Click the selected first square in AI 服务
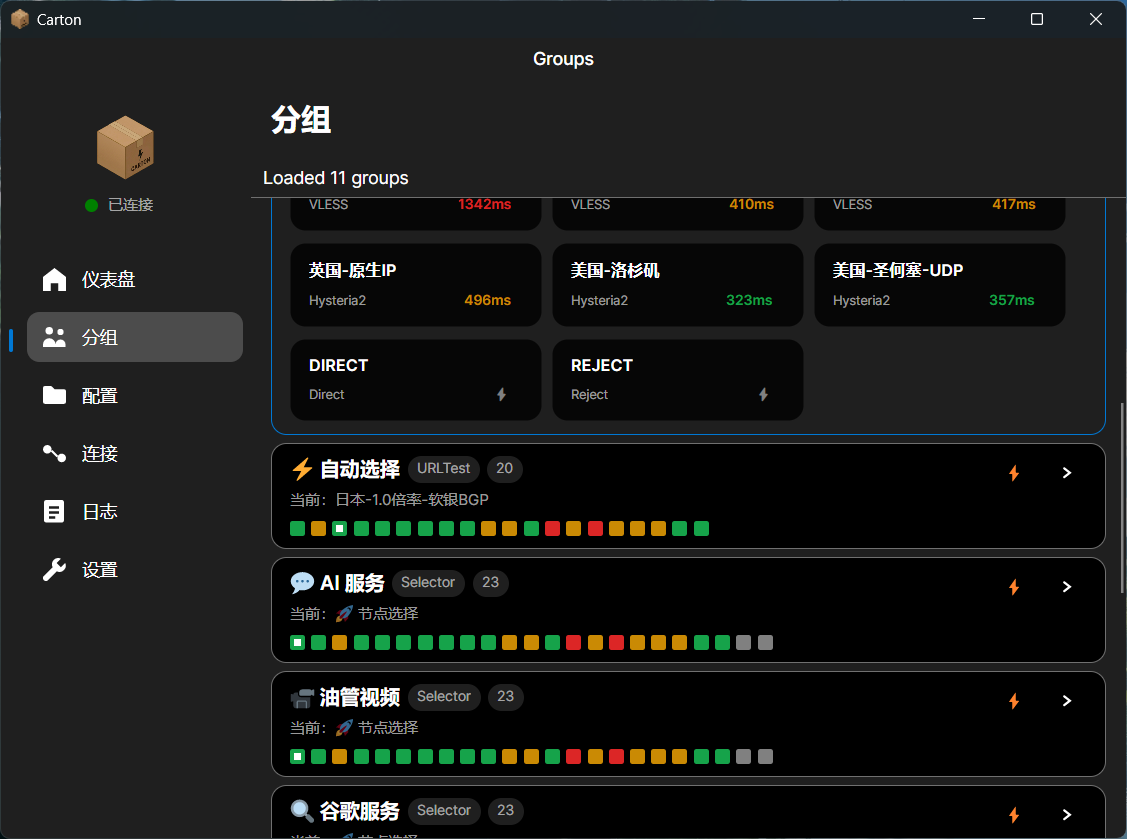The image size is (1127, 839). [x=298, y=643]
